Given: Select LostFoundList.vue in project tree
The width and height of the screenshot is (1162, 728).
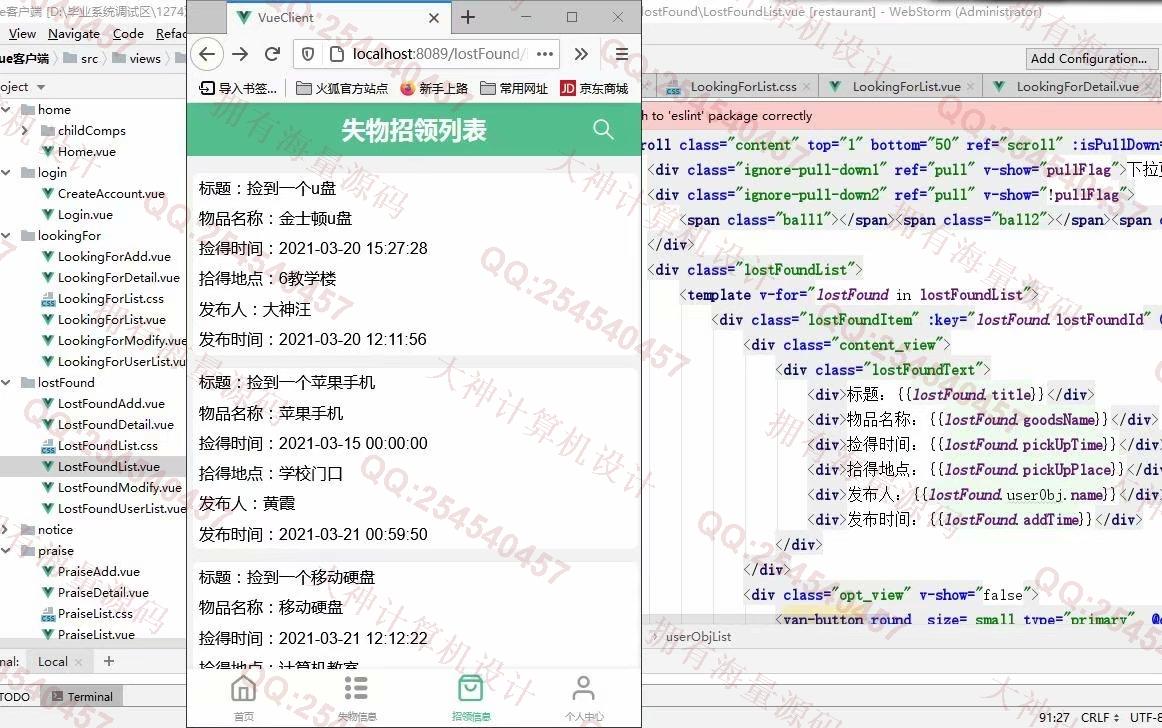Looking at the screenshot, I should click(108, 466).
